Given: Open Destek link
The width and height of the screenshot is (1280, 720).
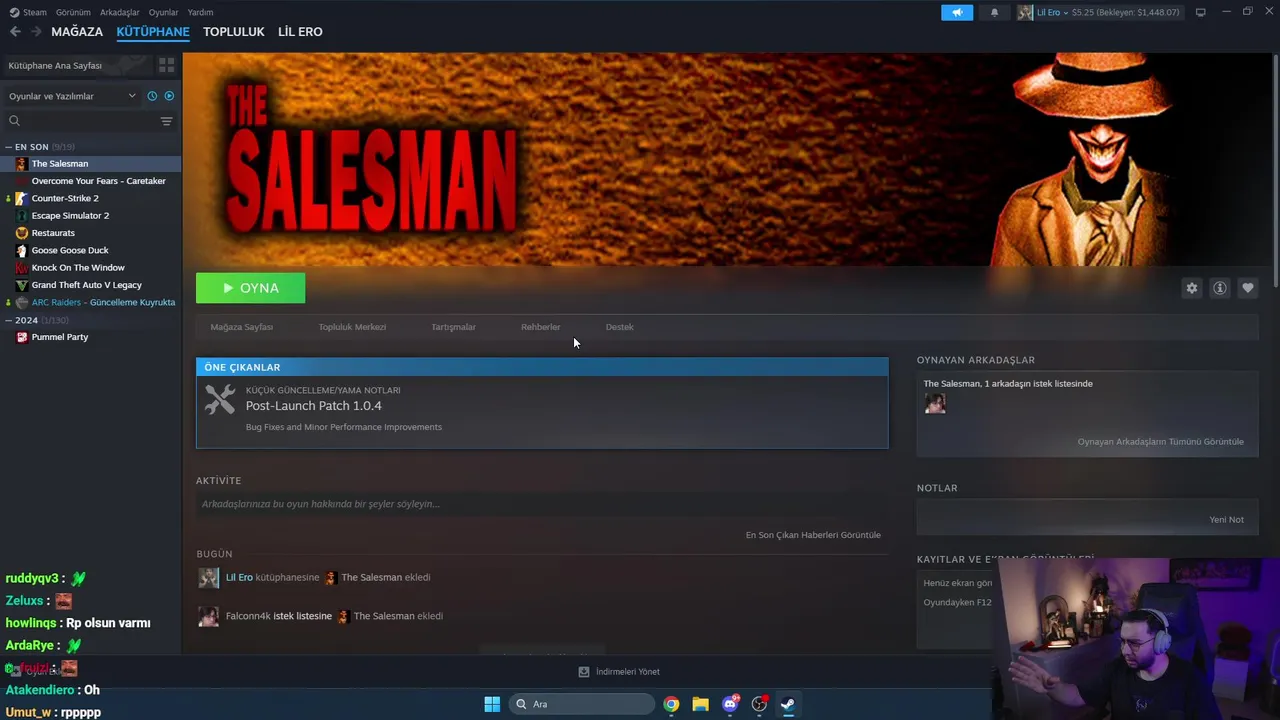Looking at the screenshot, I should 619,327.
